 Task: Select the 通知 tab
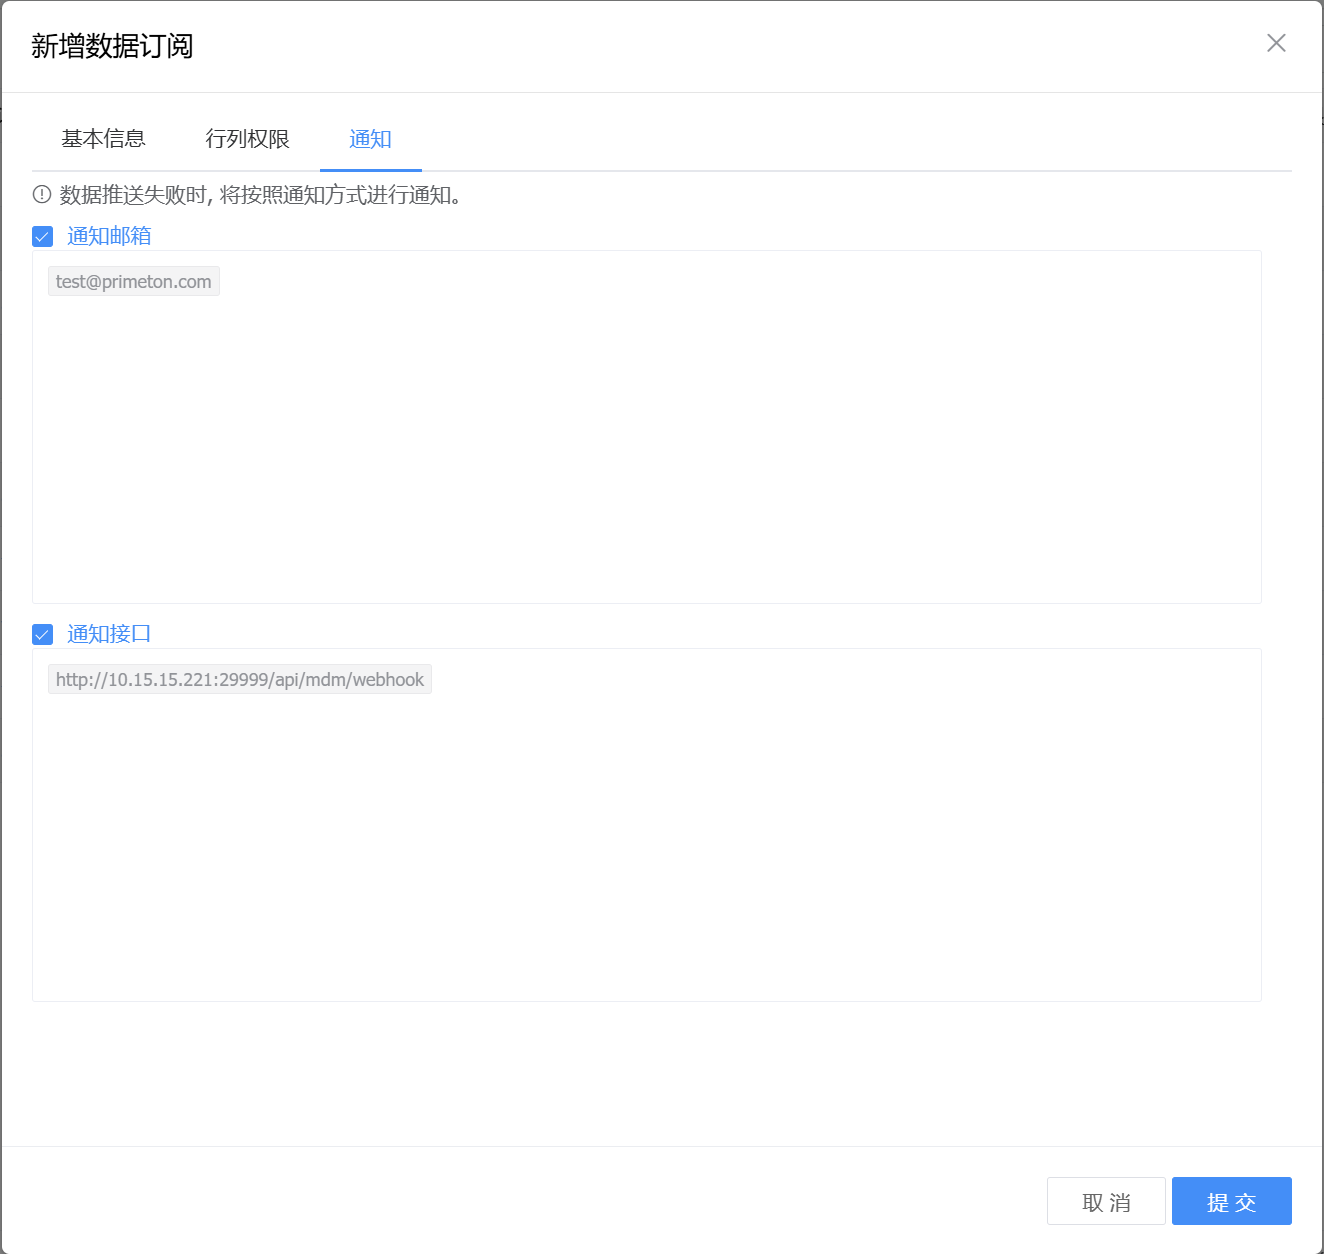click(370, 139)
